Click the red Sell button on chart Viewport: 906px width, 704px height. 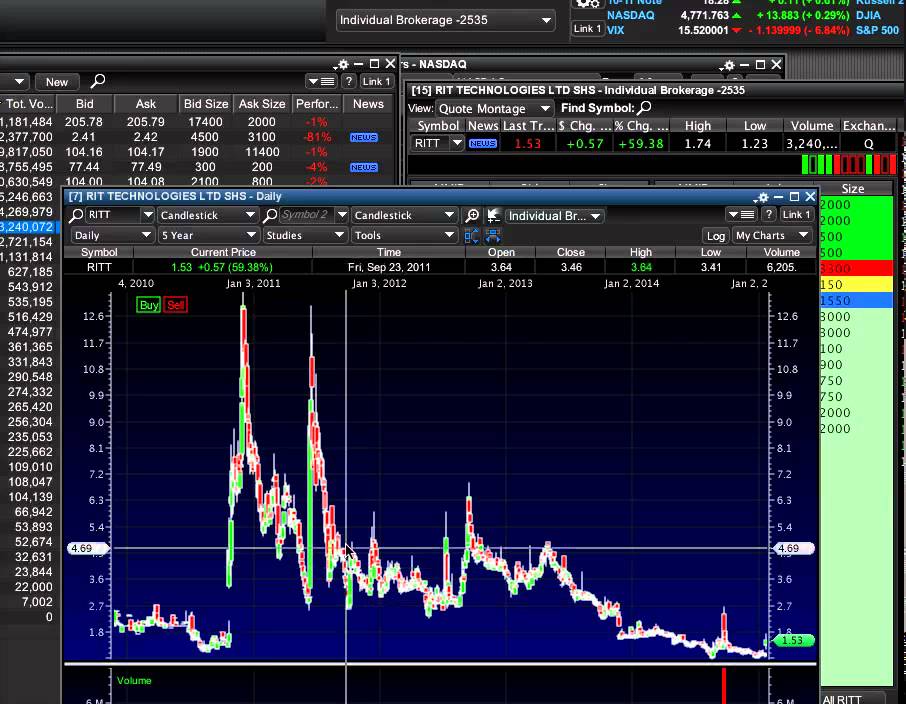(x=176, y=305)
